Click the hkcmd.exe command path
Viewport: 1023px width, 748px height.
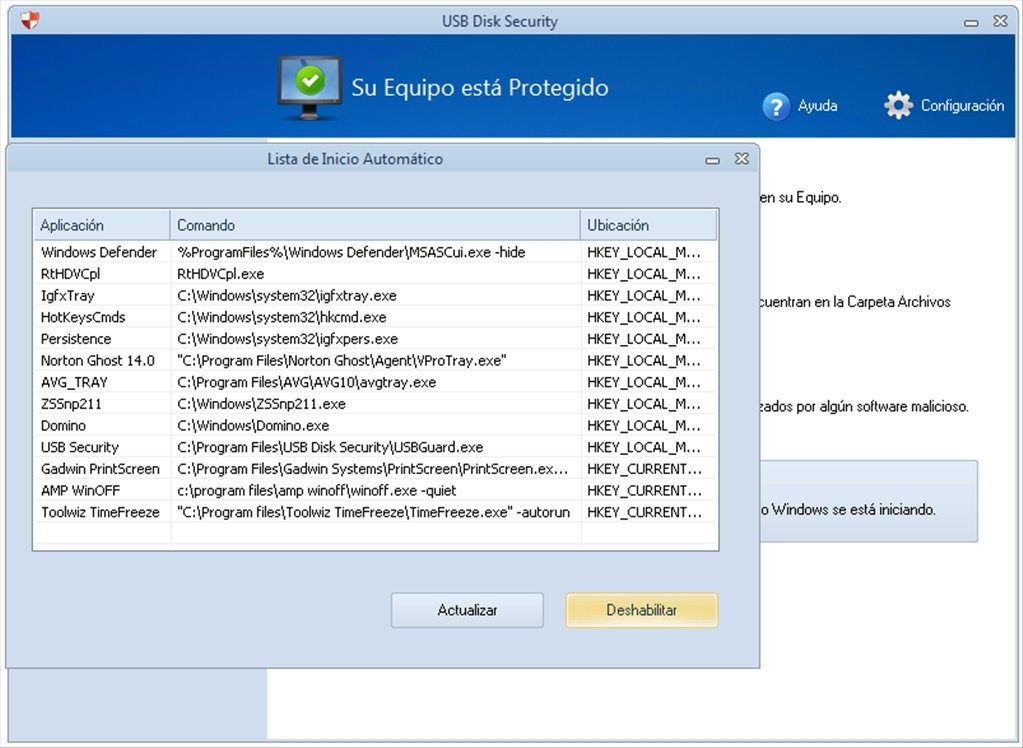point(282,317)
